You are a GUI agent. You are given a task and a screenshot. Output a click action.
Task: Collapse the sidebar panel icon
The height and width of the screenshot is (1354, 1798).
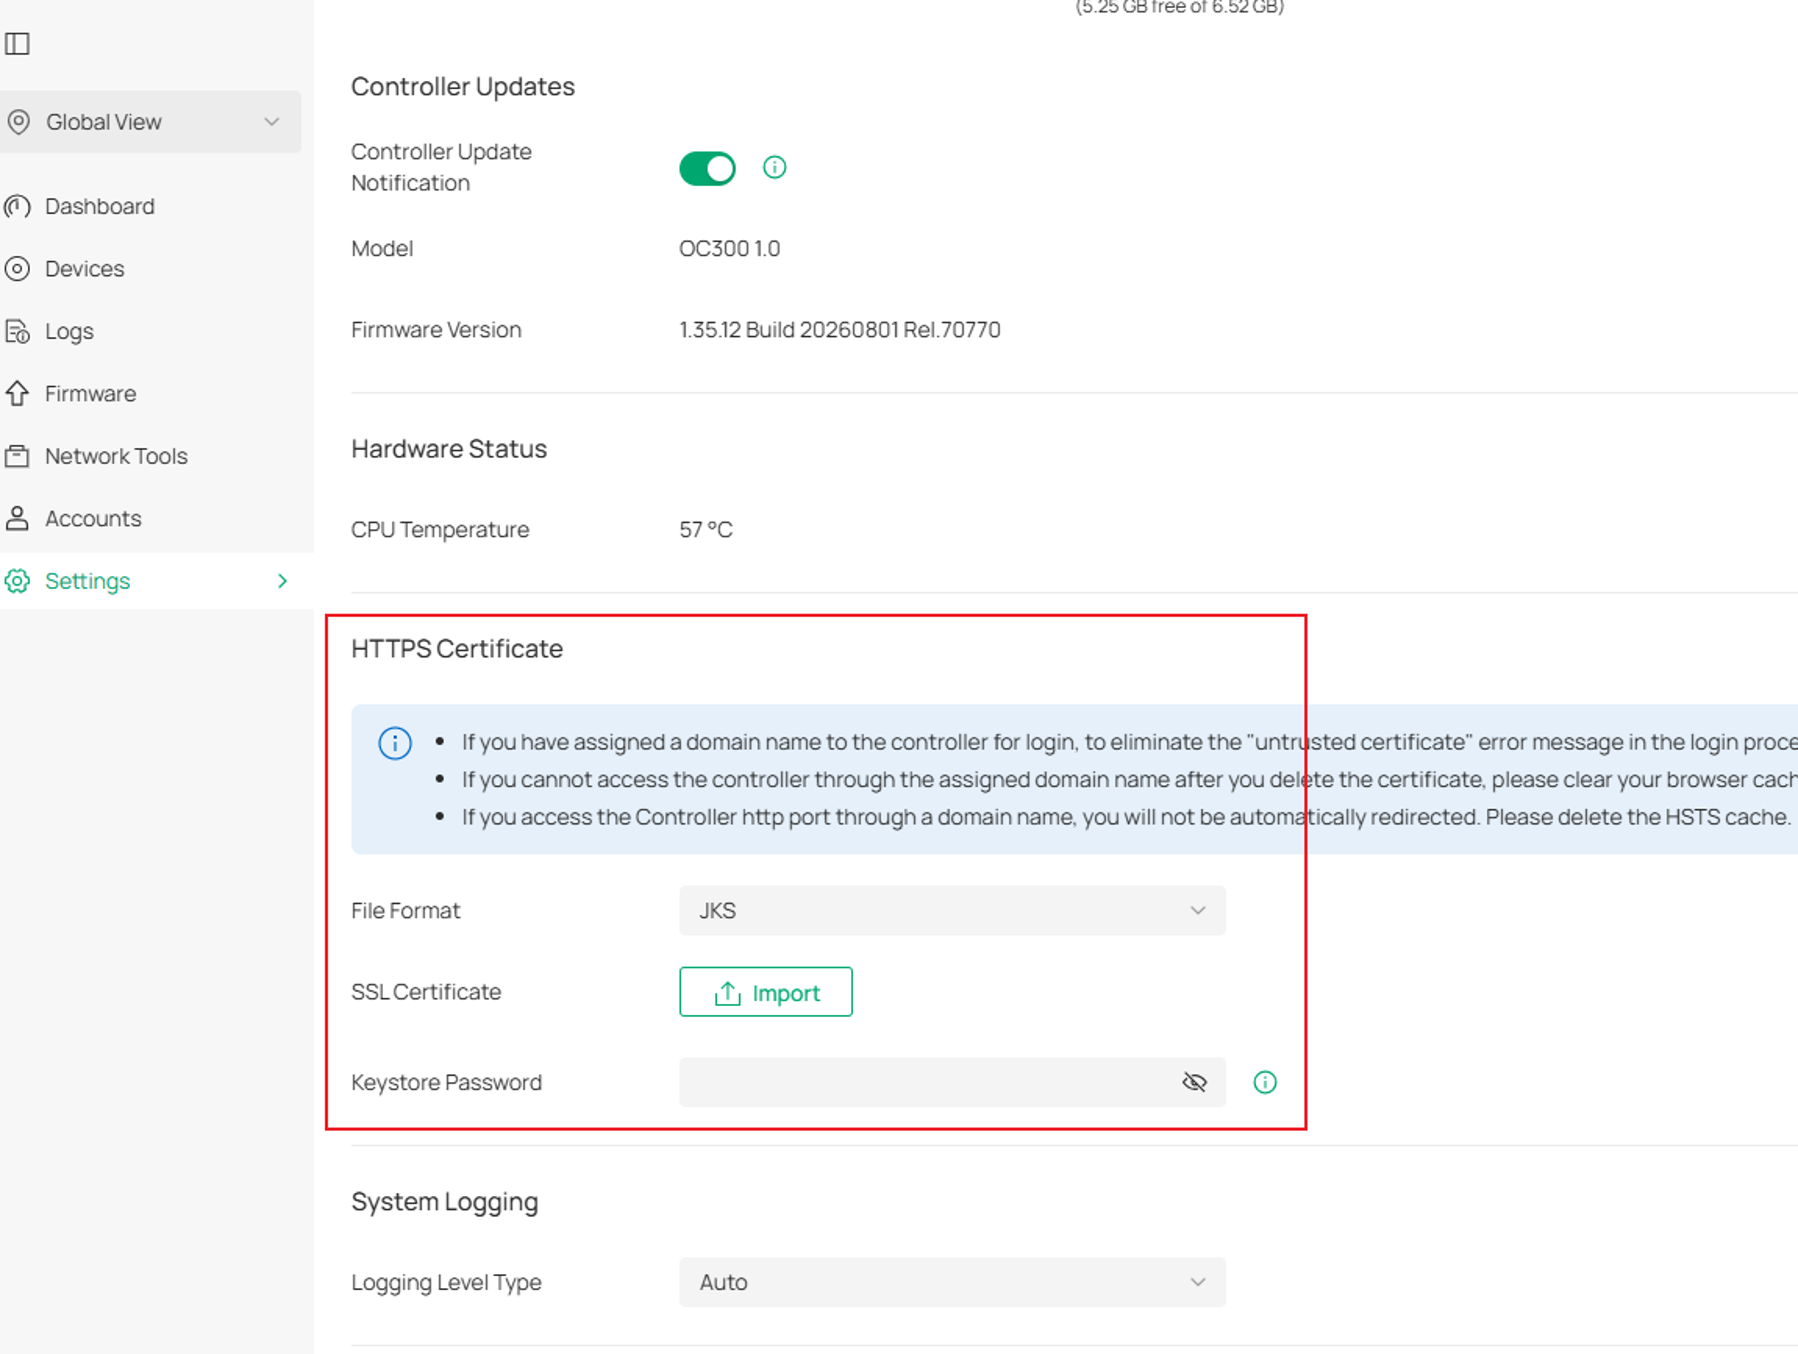pos(18,44)
